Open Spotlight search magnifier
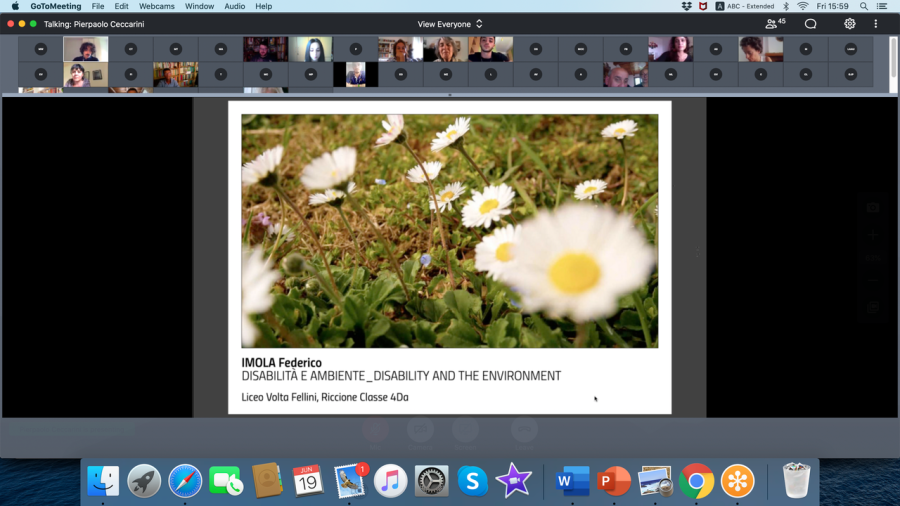This screenshot has width=900, height=506. coord(864,6)
